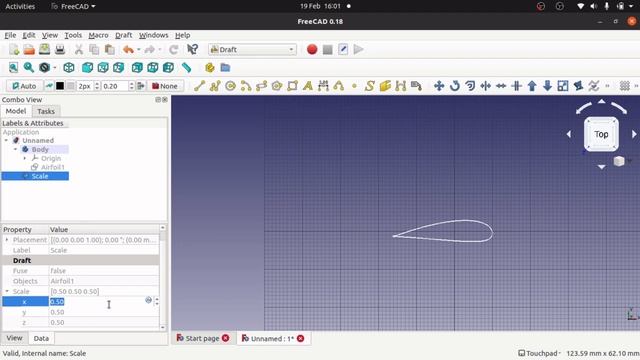Select the Draft Rotate tool

pos(454,86)
